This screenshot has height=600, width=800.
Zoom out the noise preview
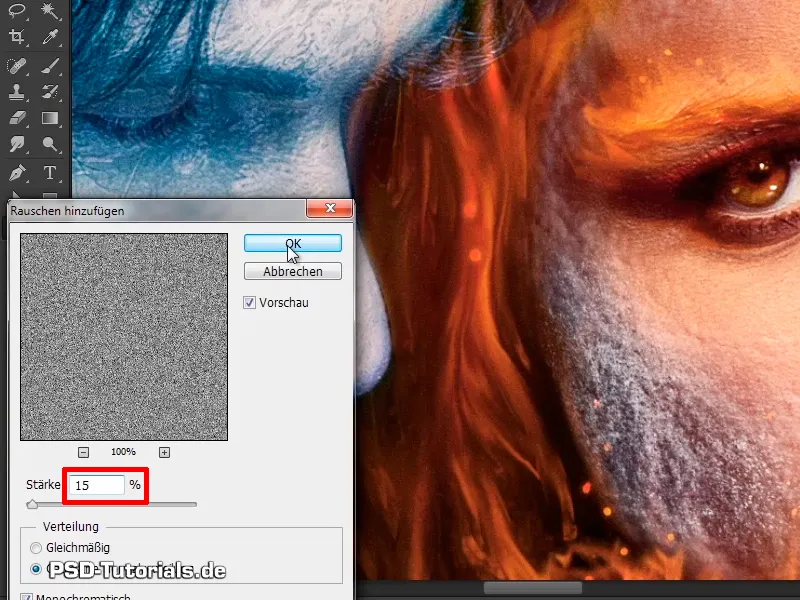coord(83,452)
